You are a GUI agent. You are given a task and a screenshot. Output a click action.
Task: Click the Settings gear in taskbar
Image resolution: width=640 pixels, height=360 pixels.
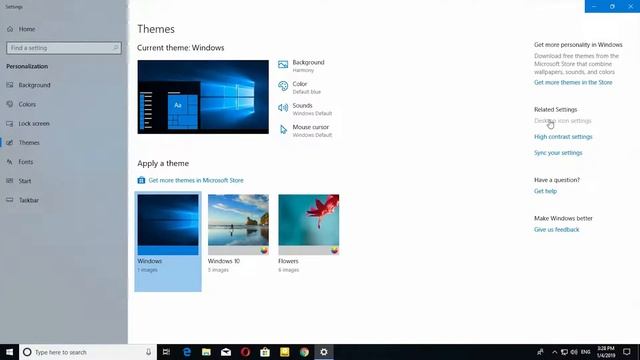point(324,352)
